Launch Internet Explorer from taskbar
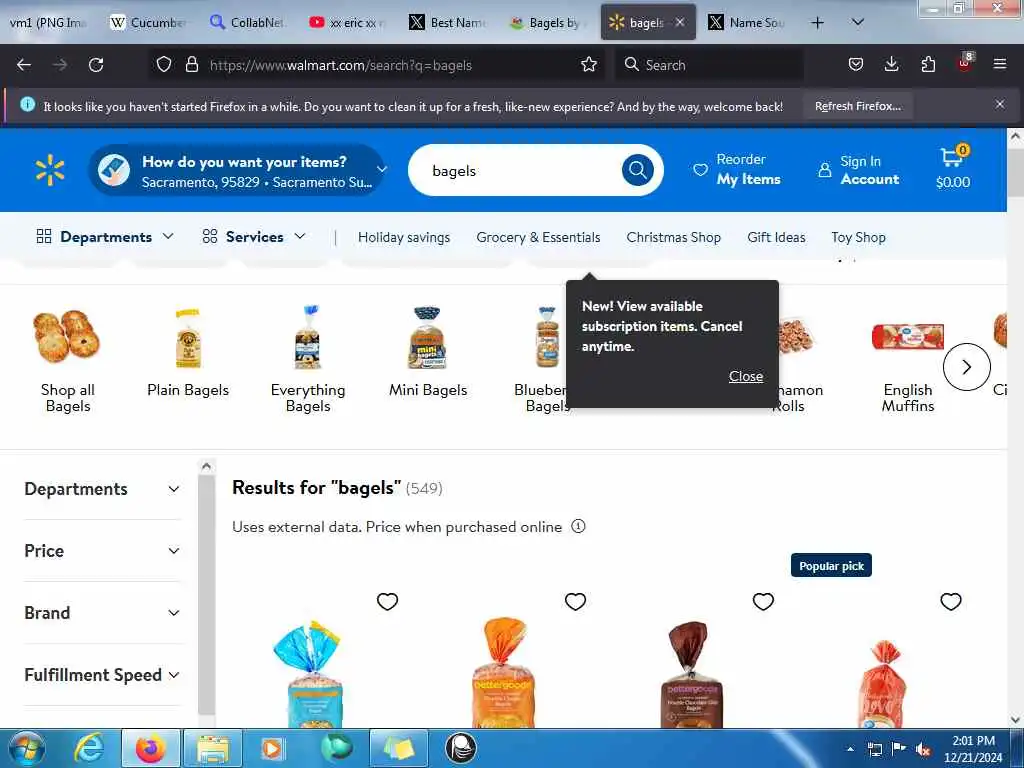 click(x=89, y=748)
